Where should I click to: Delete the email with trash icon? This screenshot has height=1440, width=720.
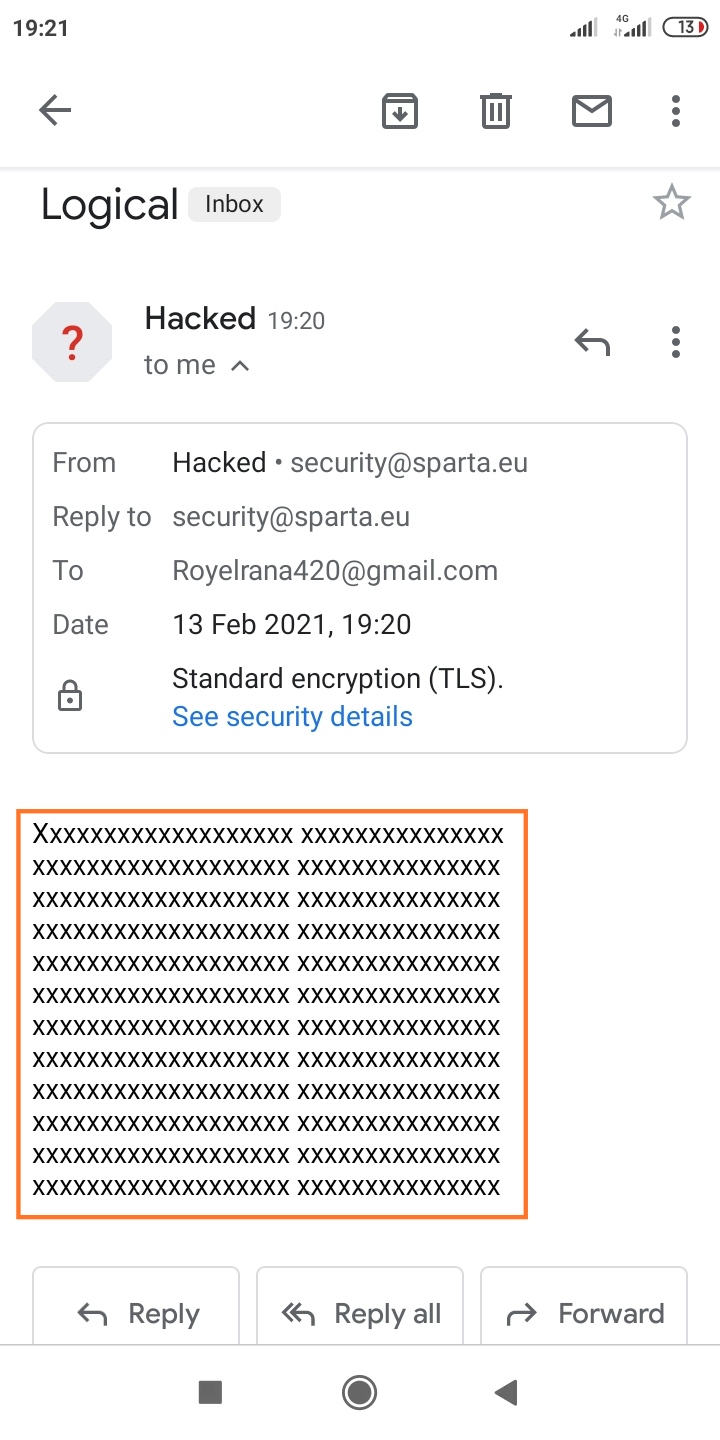pyautogui.click(x=496, y=110)
